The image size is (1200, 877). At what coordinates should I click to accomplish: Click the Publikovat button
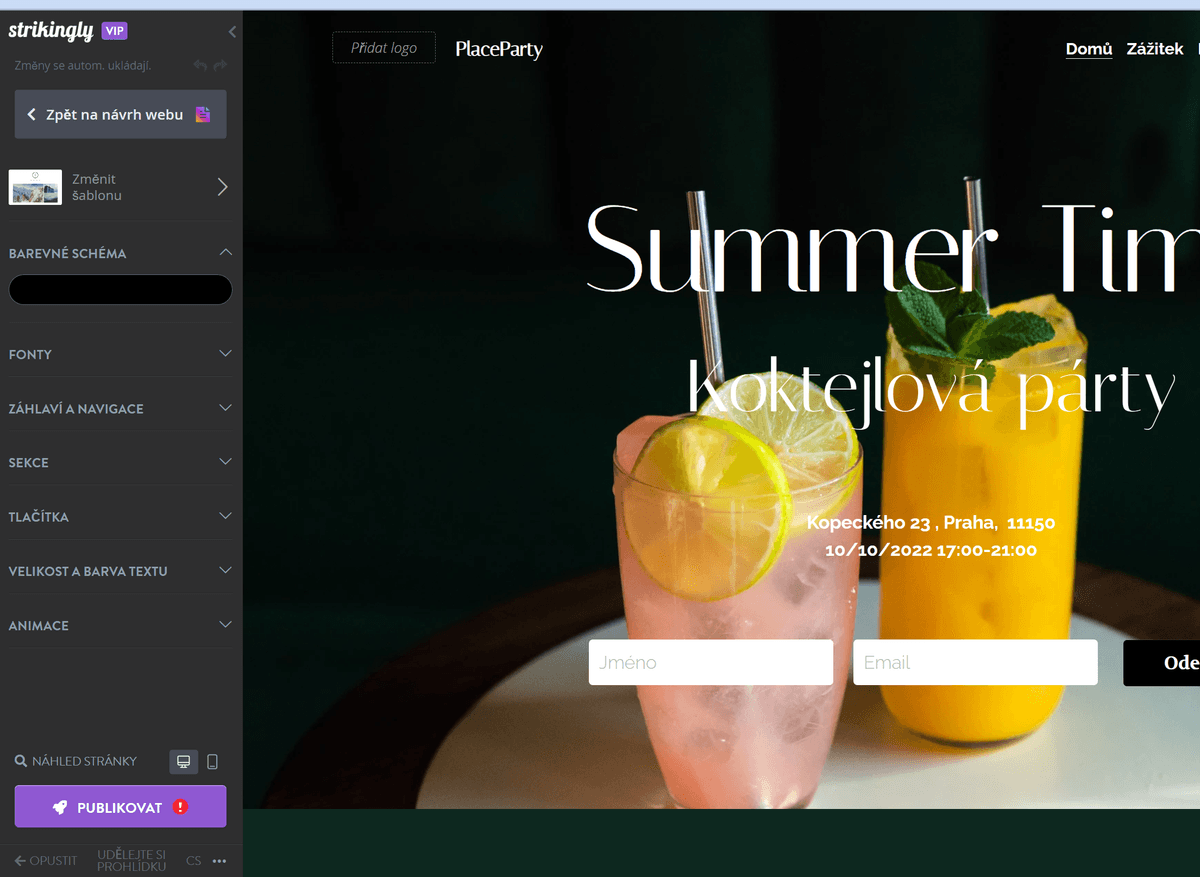pos(120,807)
